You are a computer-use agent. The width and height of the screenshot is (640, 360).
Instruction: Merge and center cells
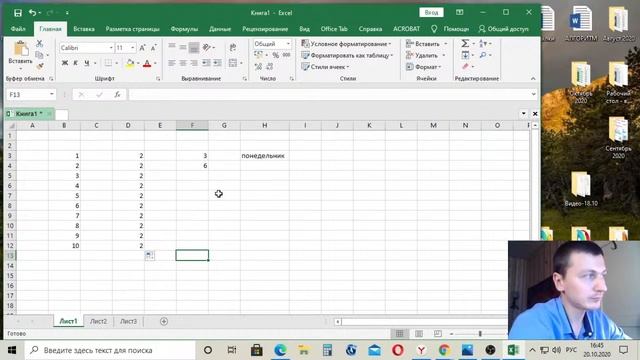pyautogui.click(x=233, y=63)
